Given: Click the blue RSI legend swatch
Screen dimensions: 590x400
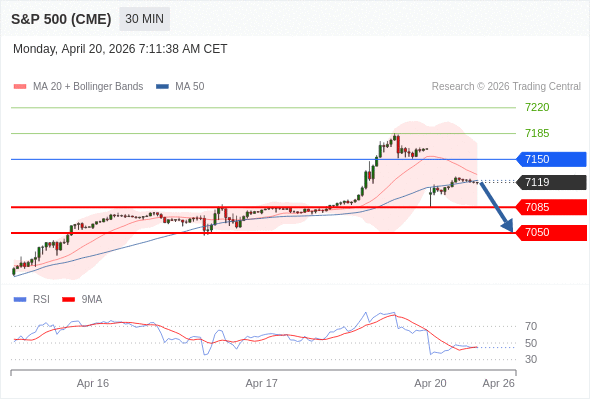Looking at the screenshot, I should tap(20, 300).
